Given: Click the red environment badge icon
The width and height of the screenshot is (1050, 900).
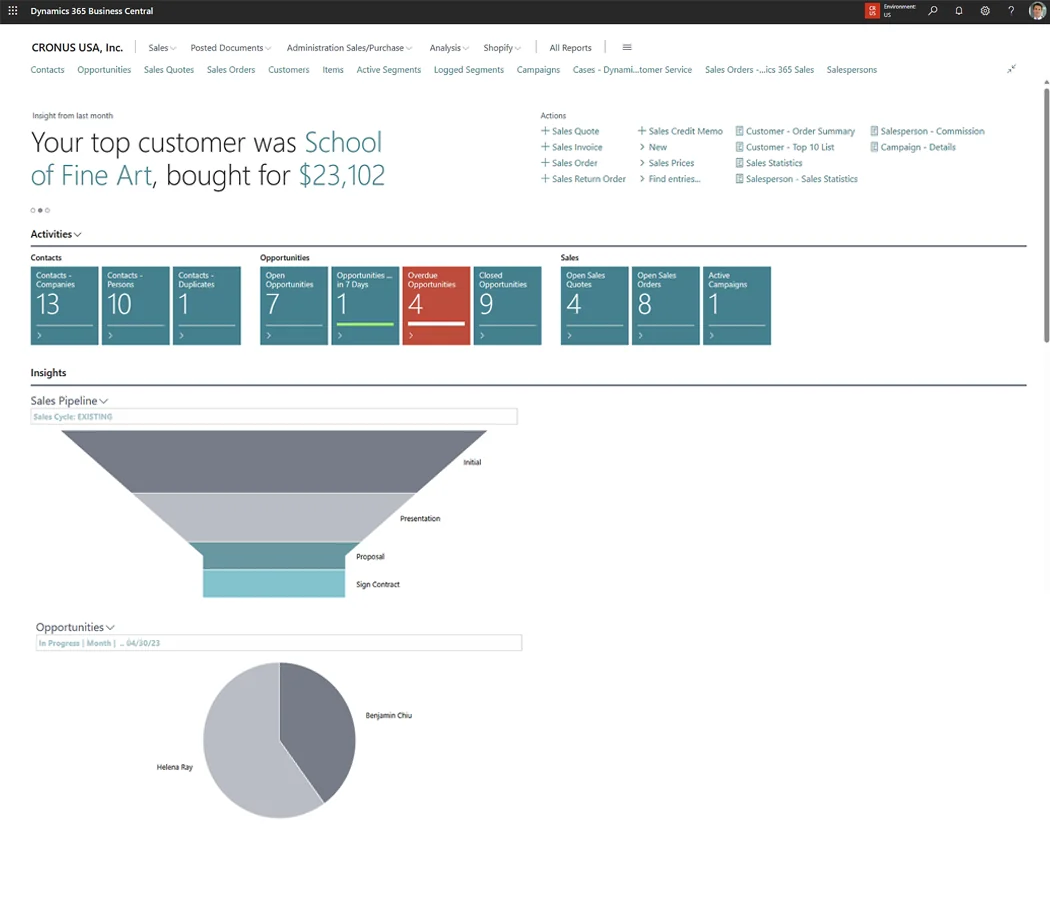Looking at the screenshot, I should 872,11.
